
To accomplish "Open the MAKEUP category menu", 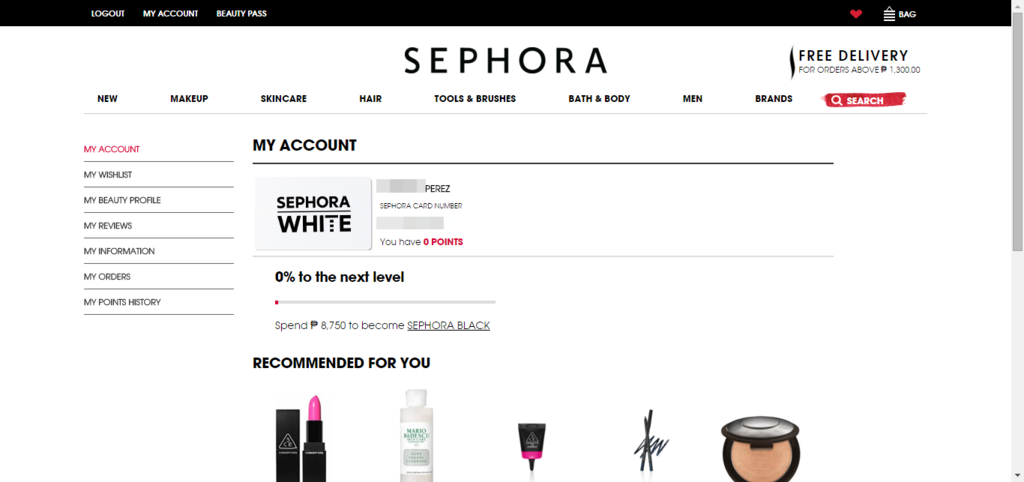I will pyautogui.click(x=189, y=99).
